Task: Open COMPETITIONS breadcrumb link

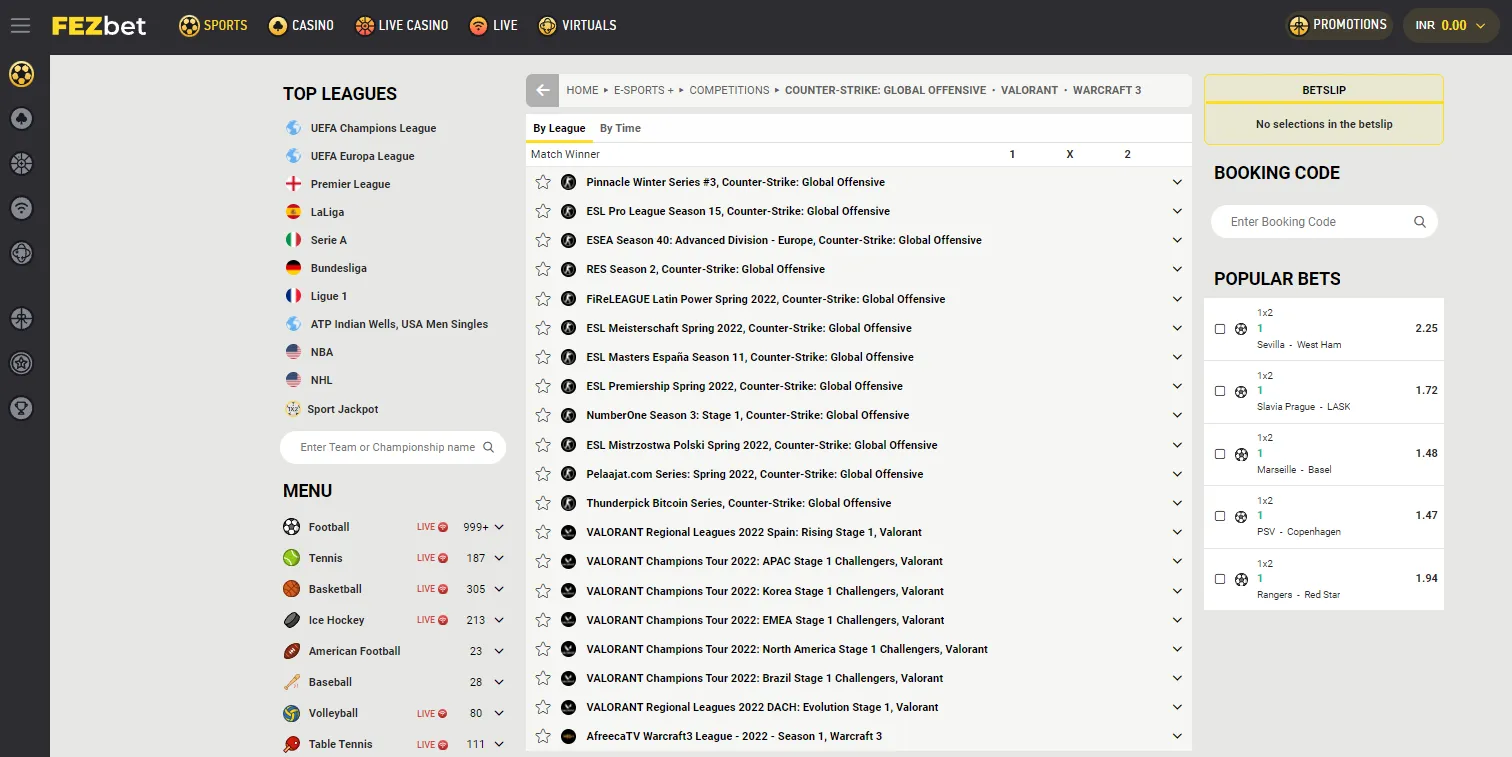Action: (729, 90)
